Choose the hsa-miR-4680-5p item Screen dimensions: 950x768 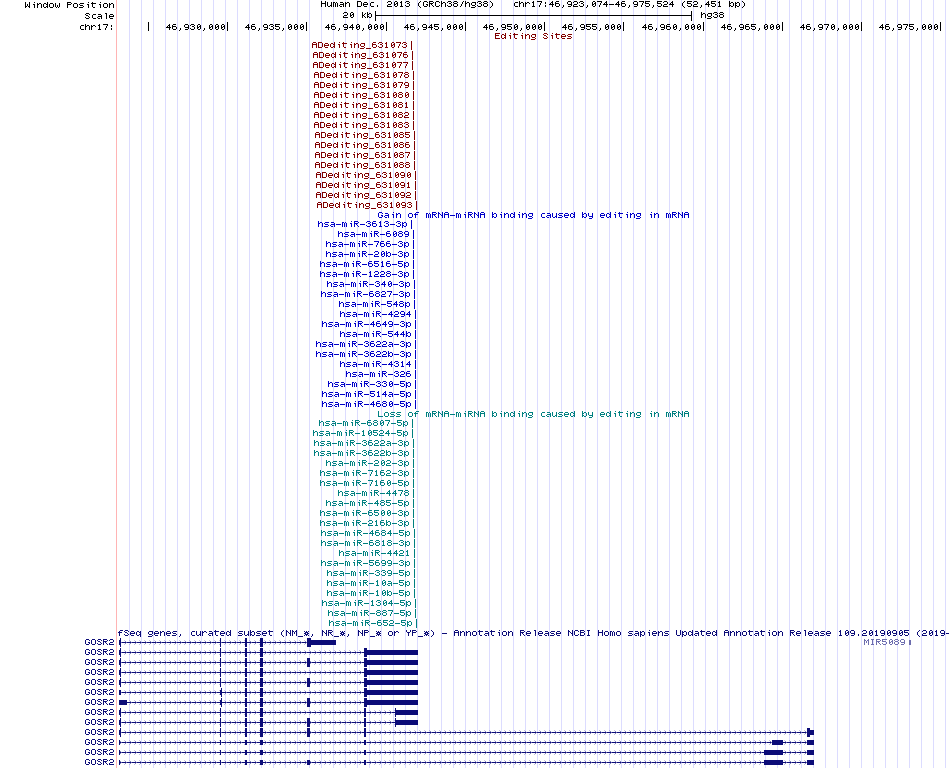coord(367,404)
